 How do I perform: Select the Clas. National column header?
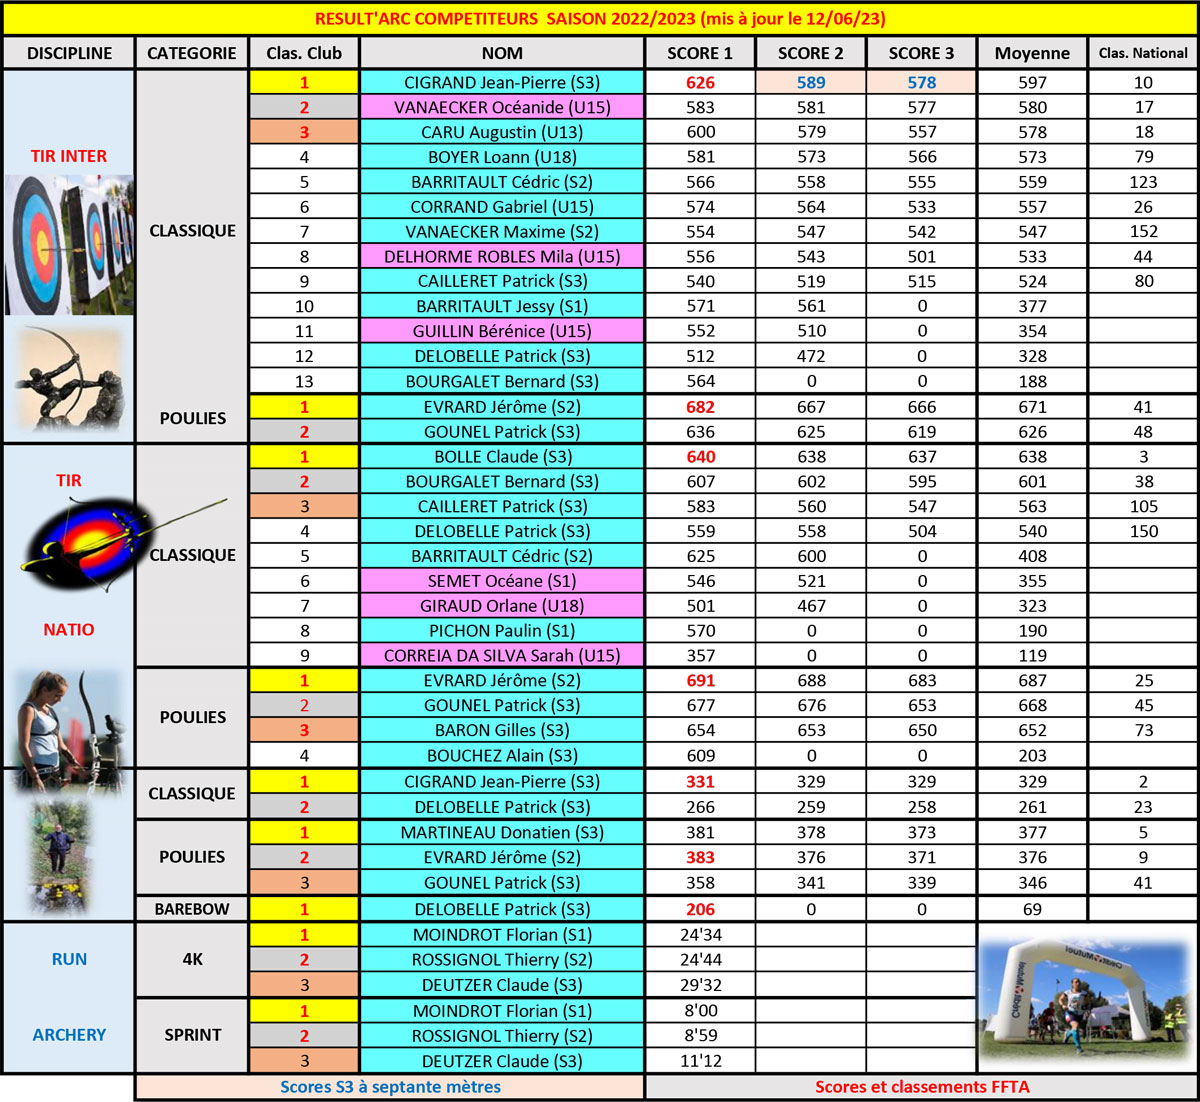(1143, 53)
